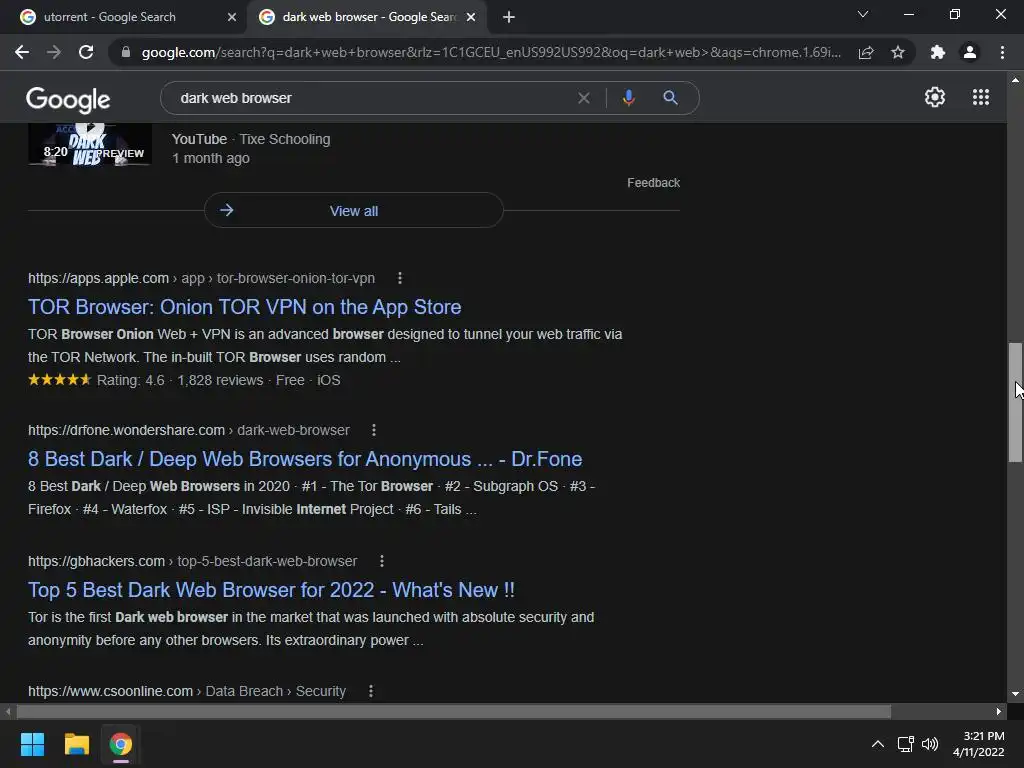
Task: Click scrollbar up arrow
Action: click(1015, 80)
